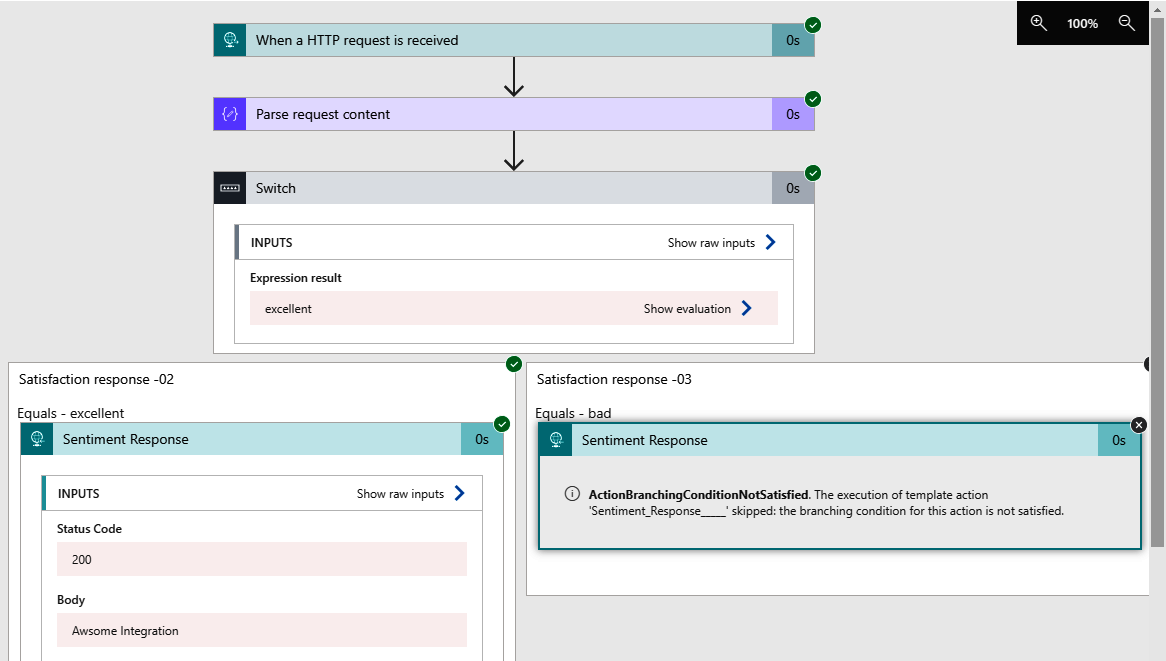Click the Parse request content braces icon

tap(230, 115)
